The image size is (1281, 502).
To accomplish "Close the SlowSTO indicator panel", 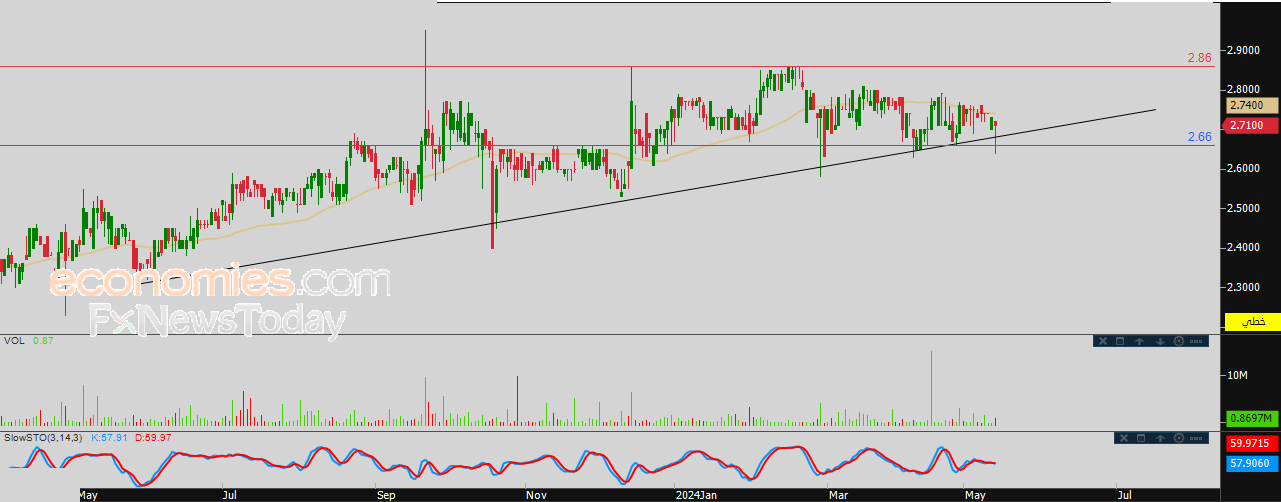I will point(1124,438).
